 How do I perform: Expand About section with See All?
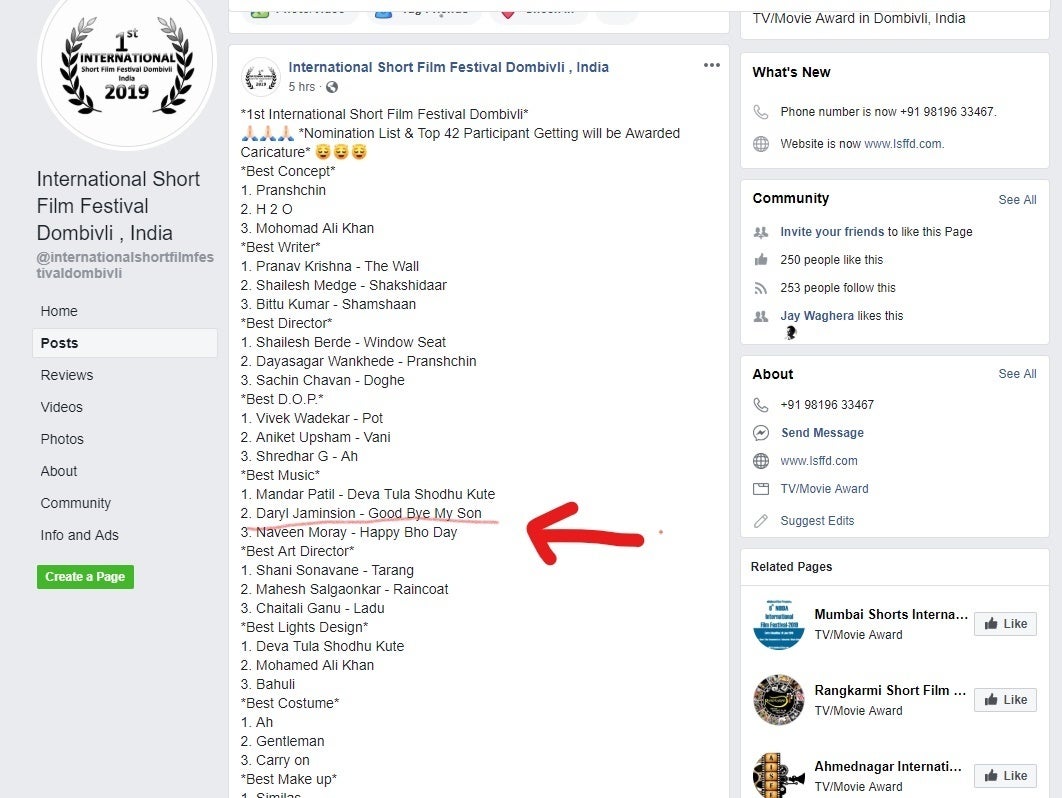pos(1016,374)
